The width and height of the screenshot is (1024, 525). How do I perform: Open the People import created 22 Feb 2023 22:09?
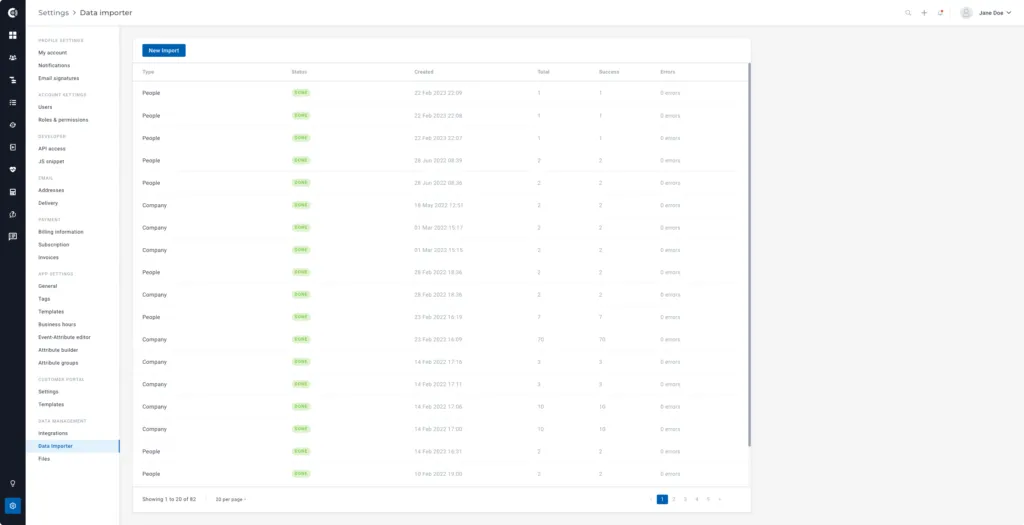[x=440, y=93]
